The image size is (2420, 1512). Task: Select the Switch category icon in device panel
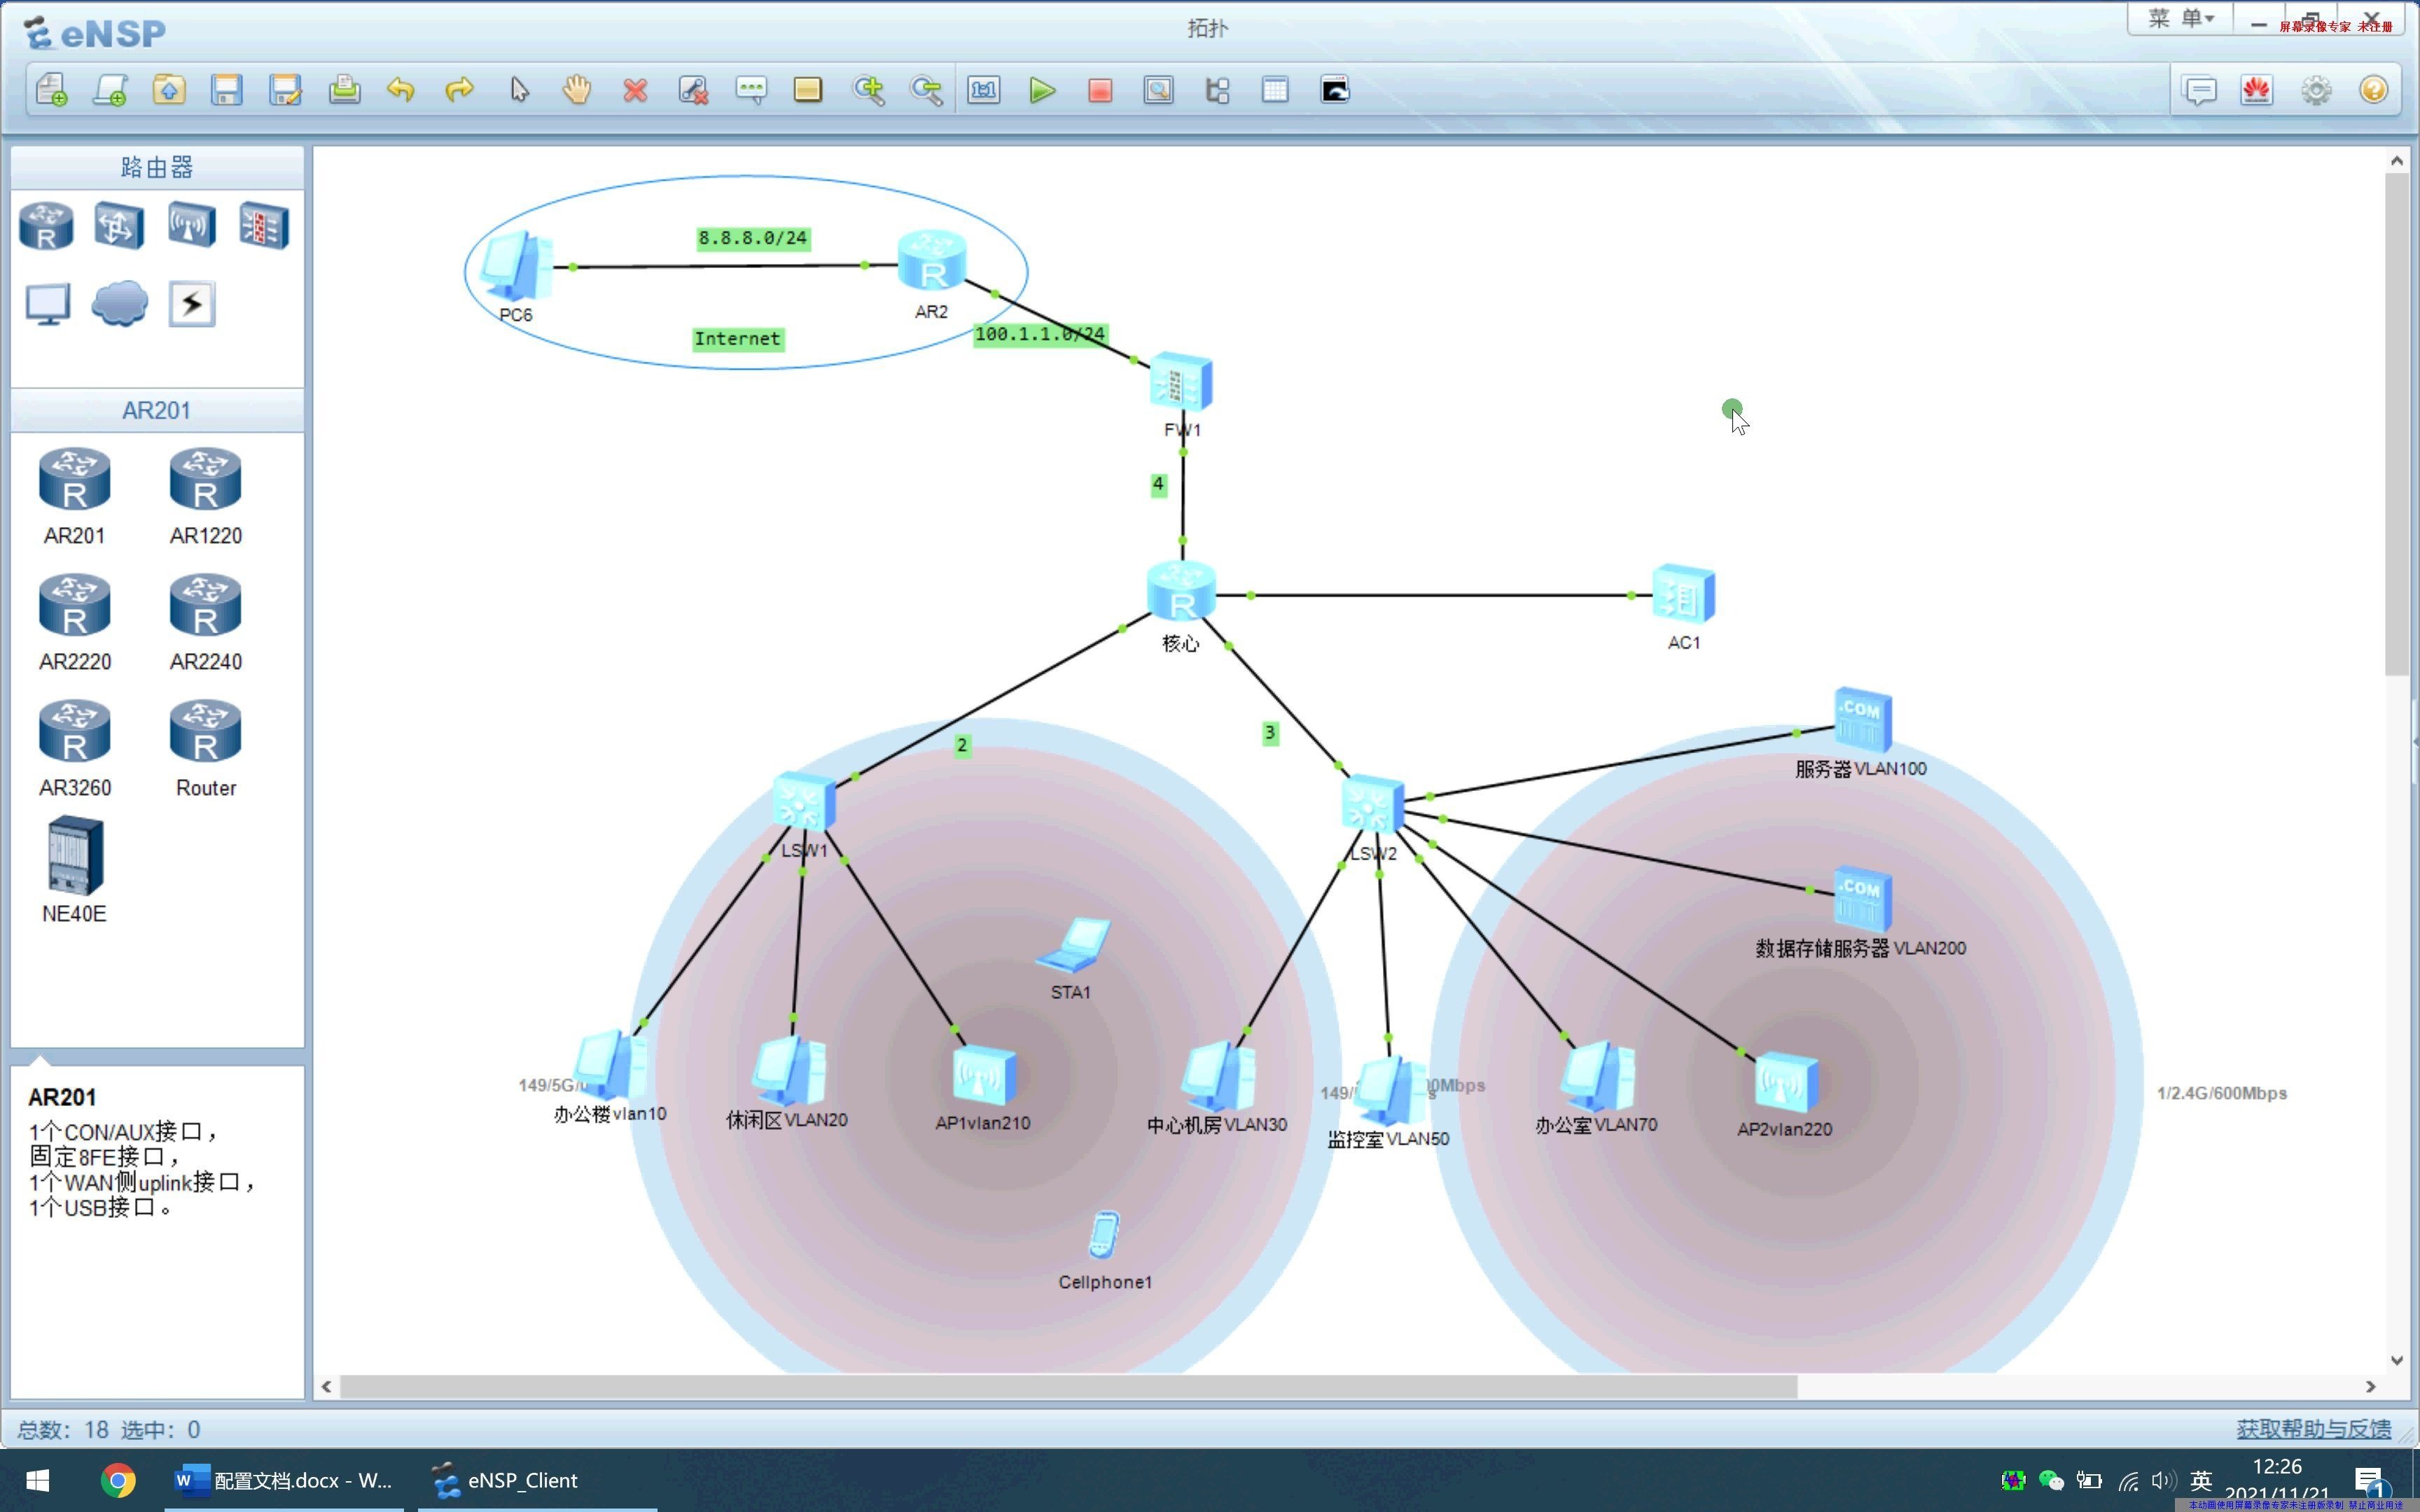click(119, 225)
